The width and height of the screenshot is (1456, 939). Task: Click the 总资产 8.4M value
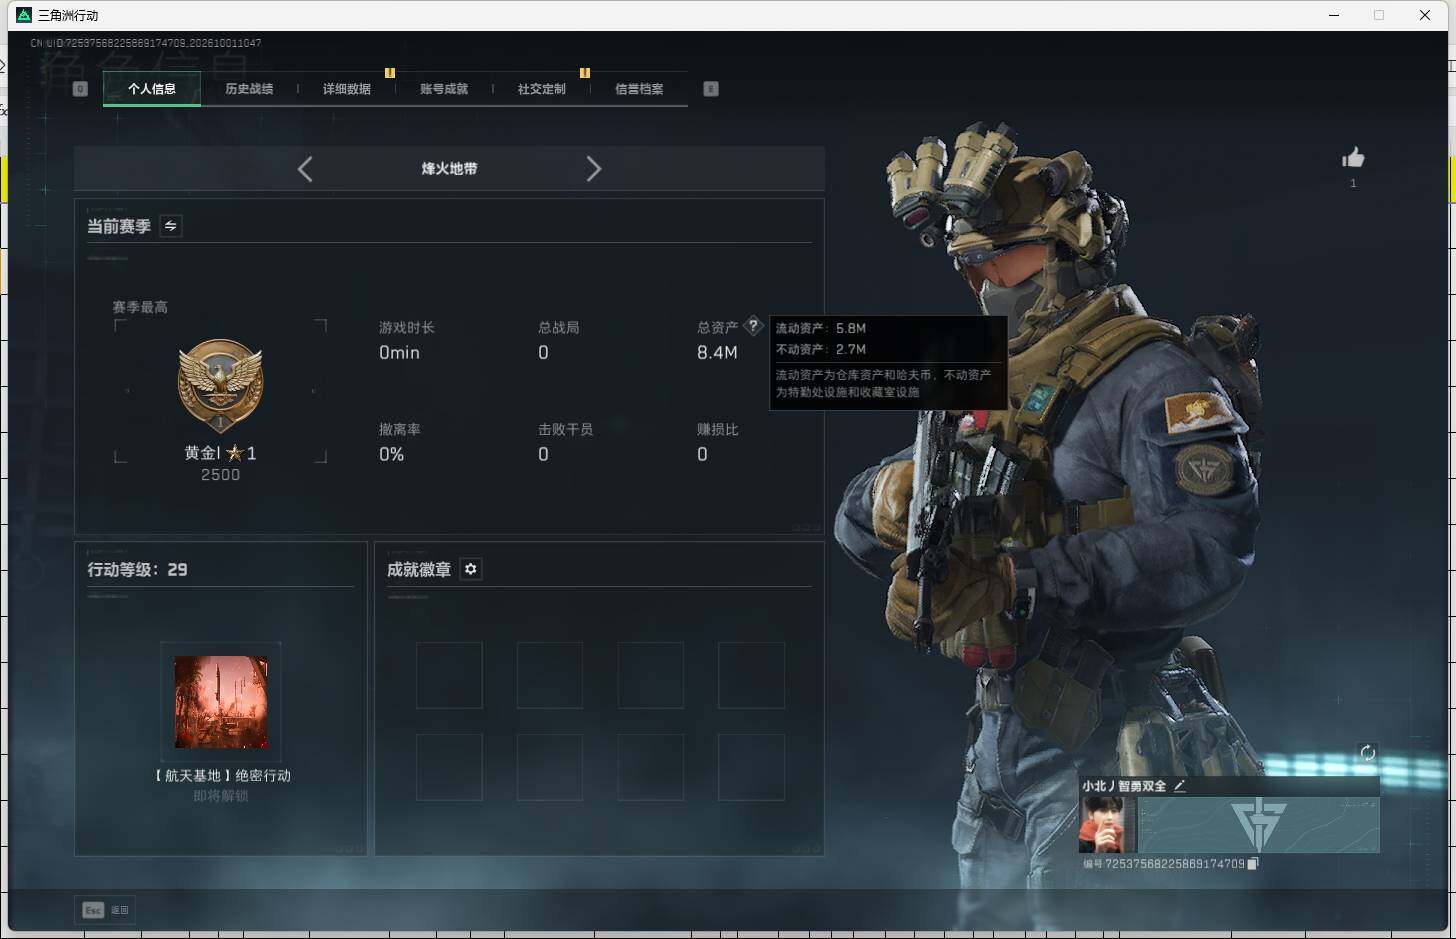[x=717, y=353]
